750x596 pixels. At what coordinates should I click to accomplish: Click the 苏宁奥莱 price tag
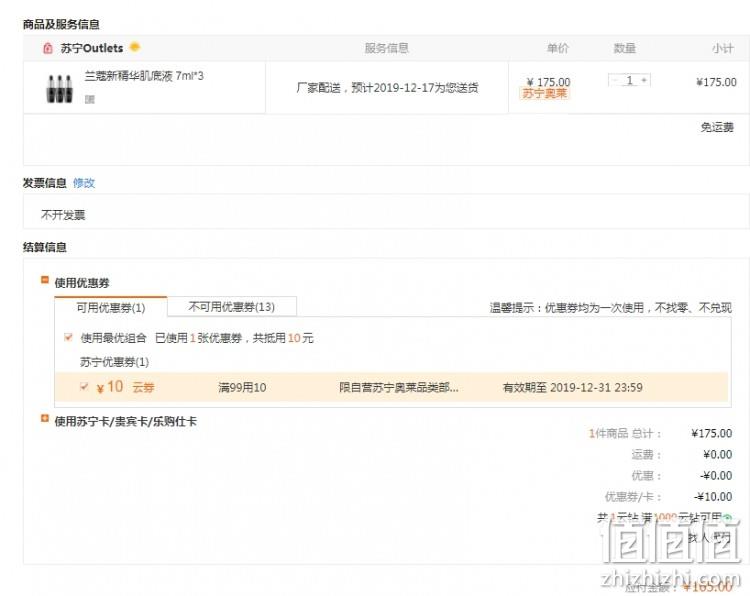[x=544, y=93]
